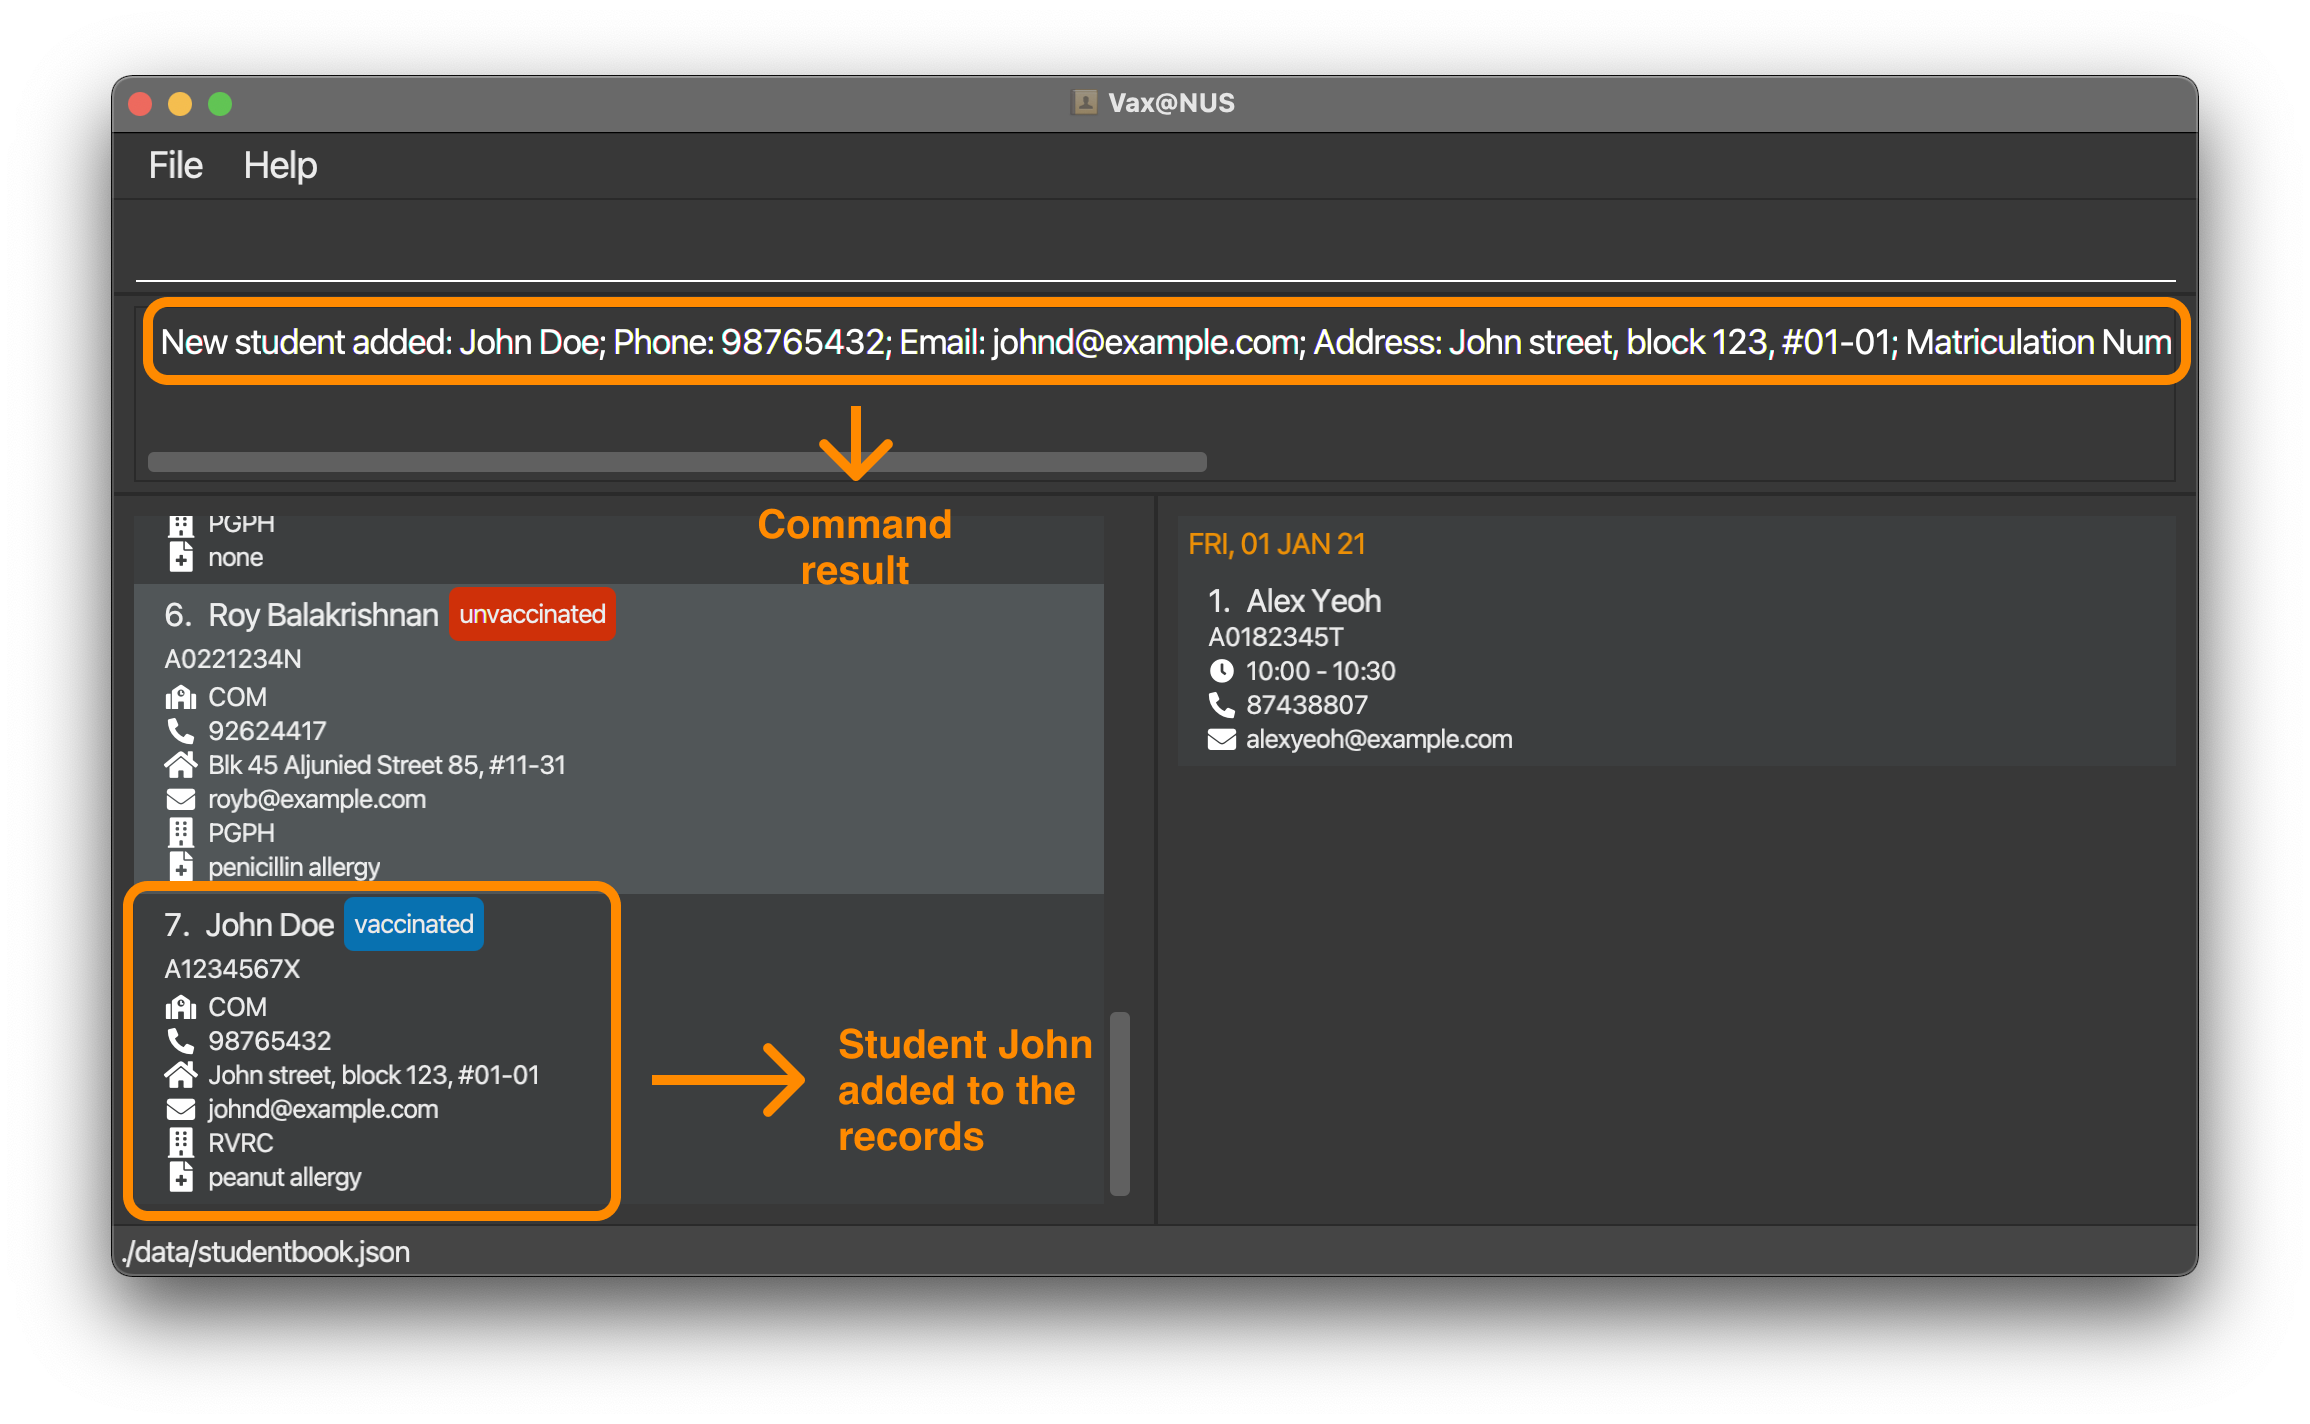Screen dimensions: 2310x1424
Task: Click medical file icon beside penicillin allergy
Action: point(180,867)
